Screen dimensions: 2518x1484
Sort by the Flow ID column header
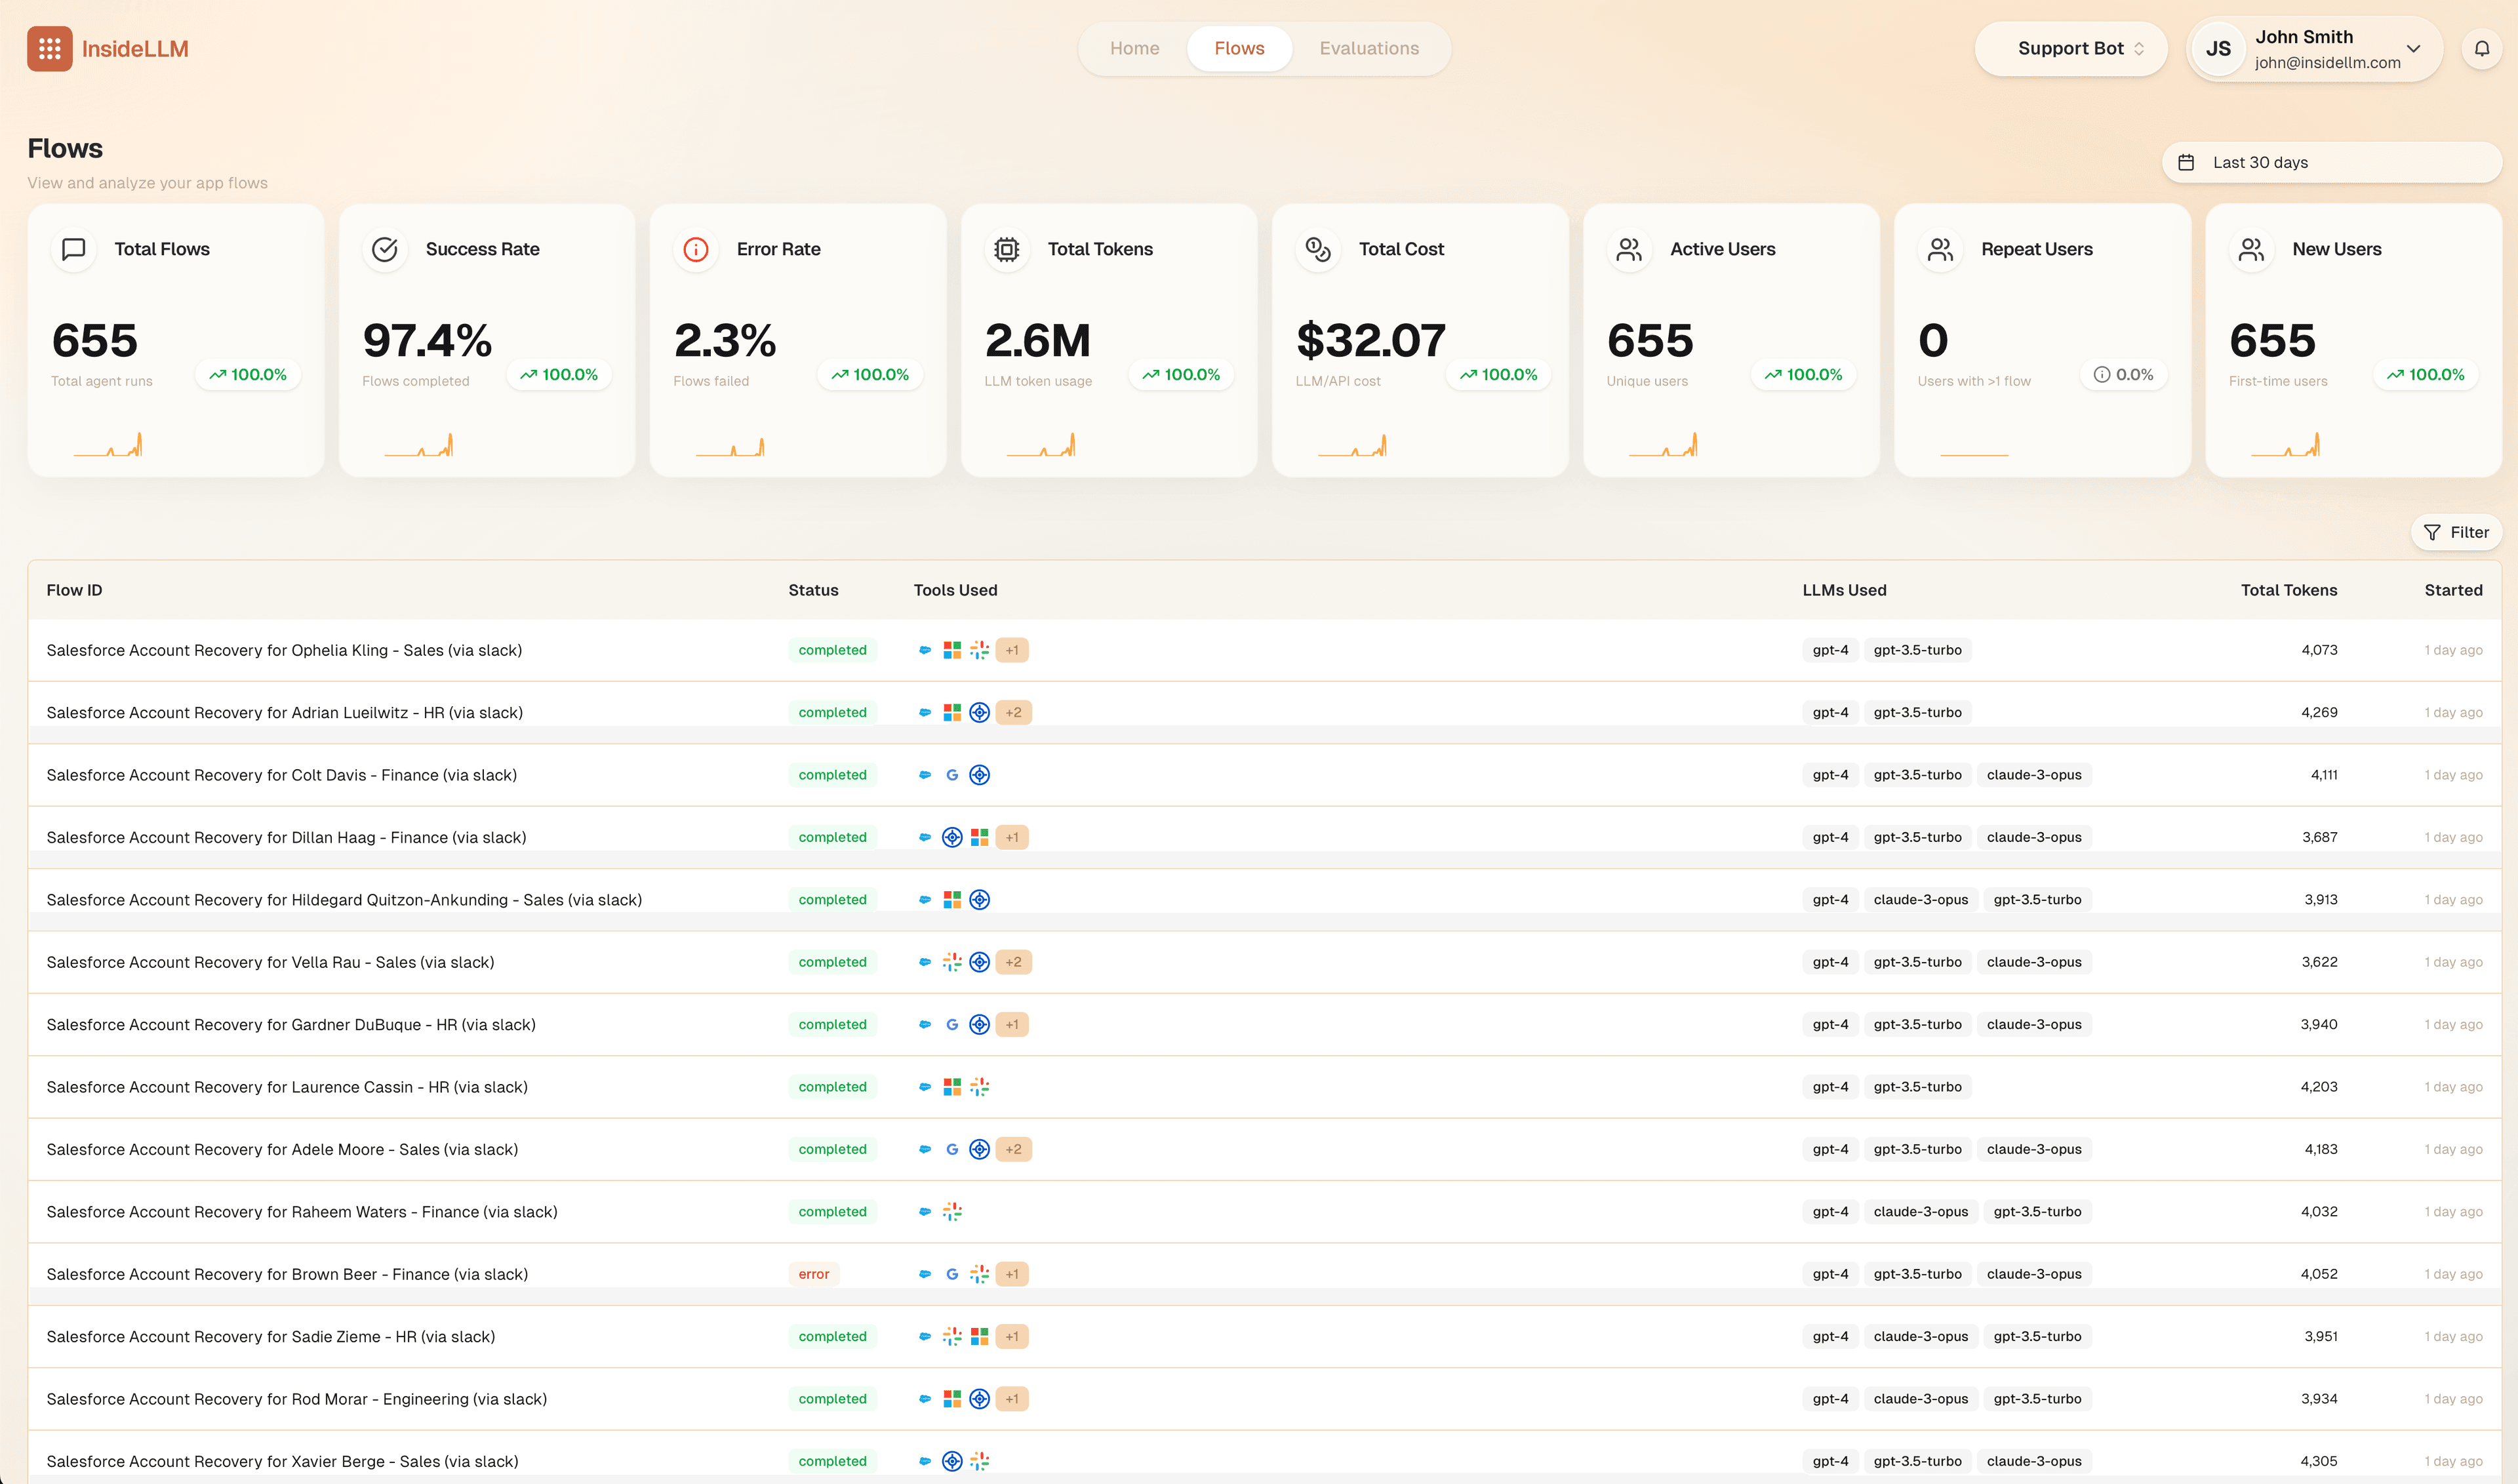[x=74, y=590]
